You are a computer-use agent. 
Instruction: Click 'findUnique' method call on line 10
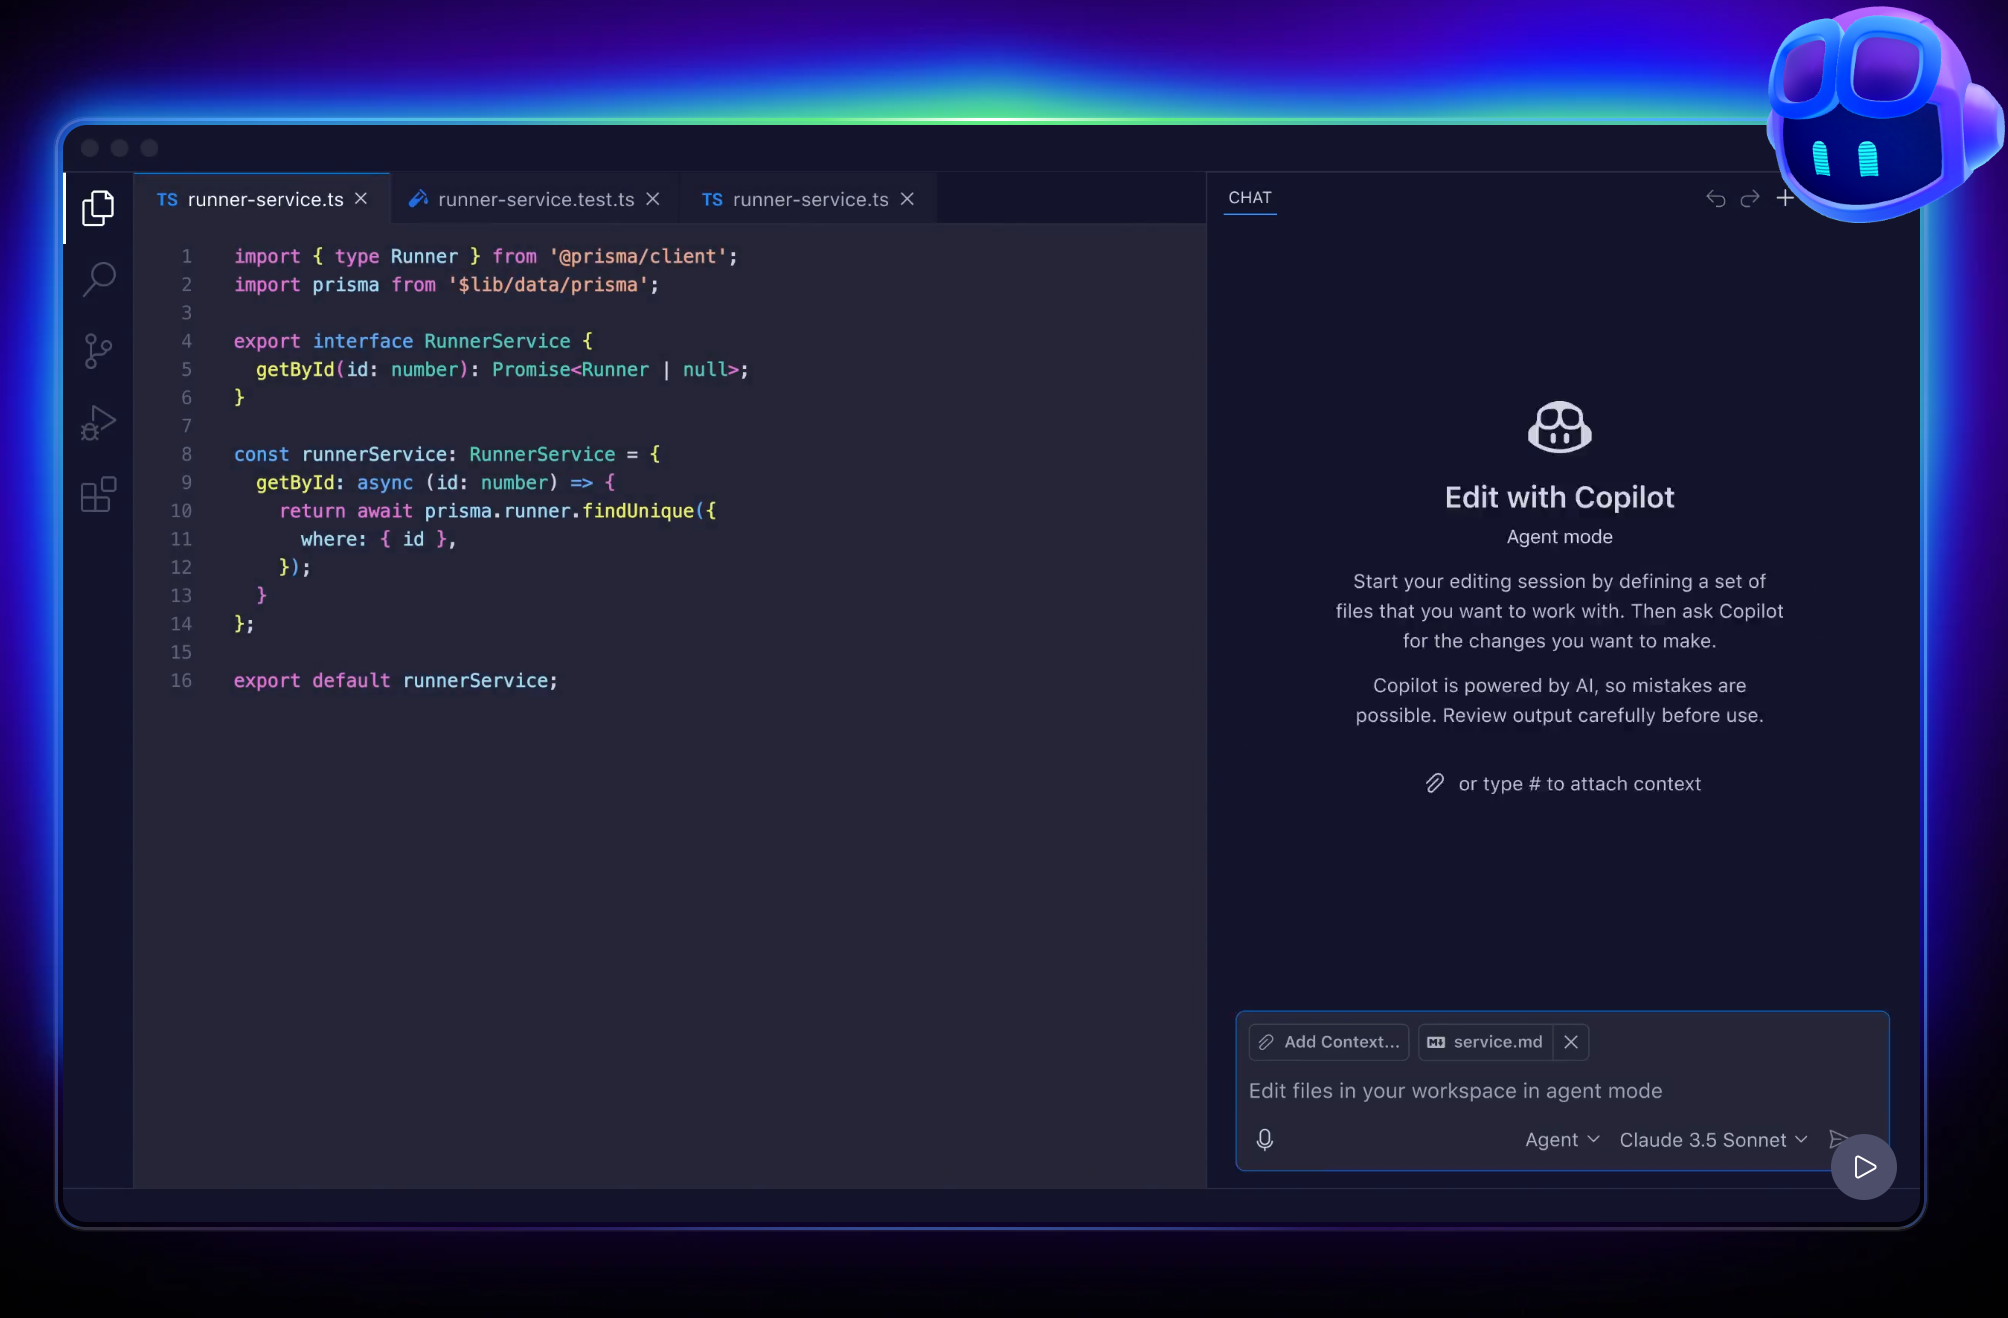tap(638, 511)
